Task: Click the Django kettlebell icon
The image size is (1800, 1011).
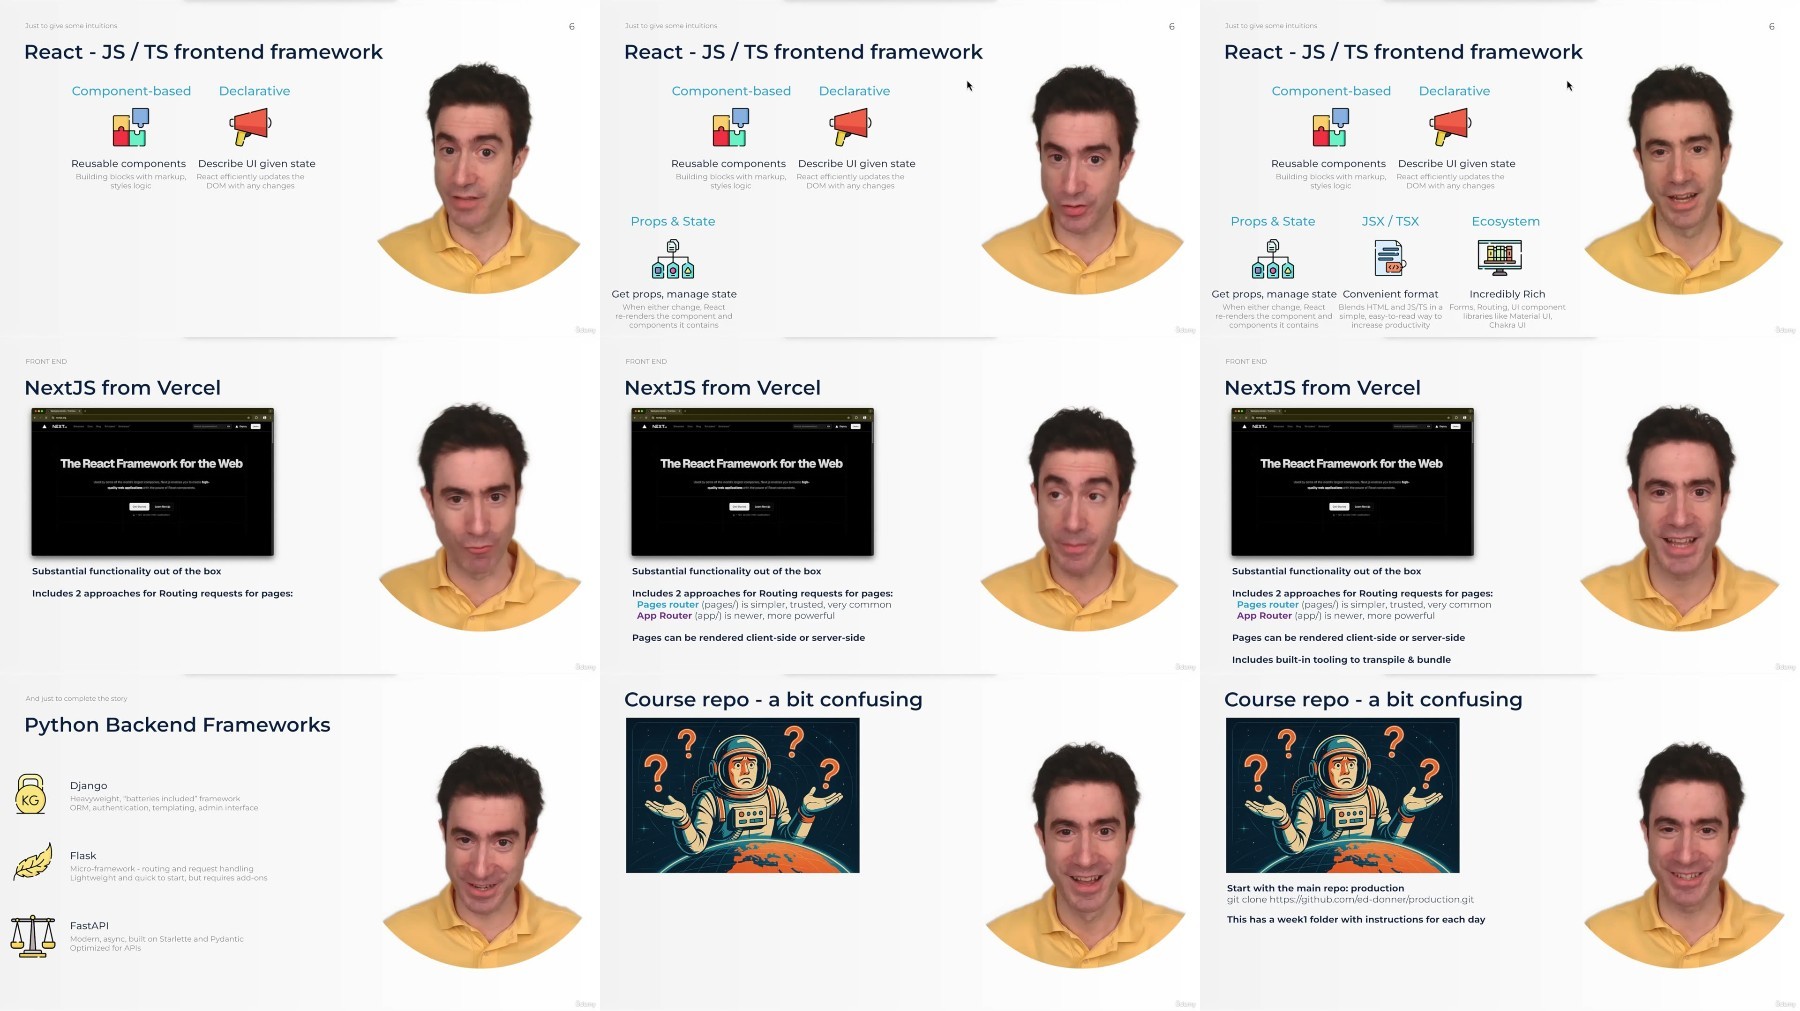Action: point(31,794)
